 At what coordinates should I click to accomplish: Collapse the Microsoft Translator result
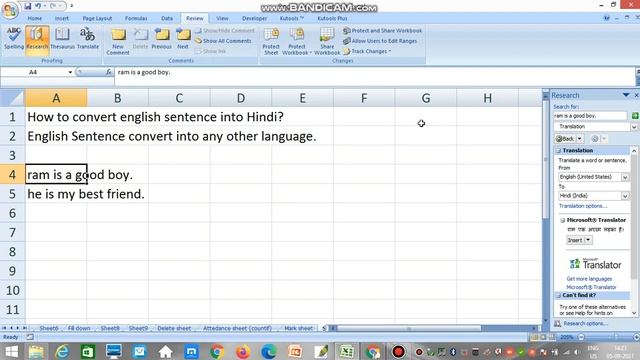click(x=562, y=220)
